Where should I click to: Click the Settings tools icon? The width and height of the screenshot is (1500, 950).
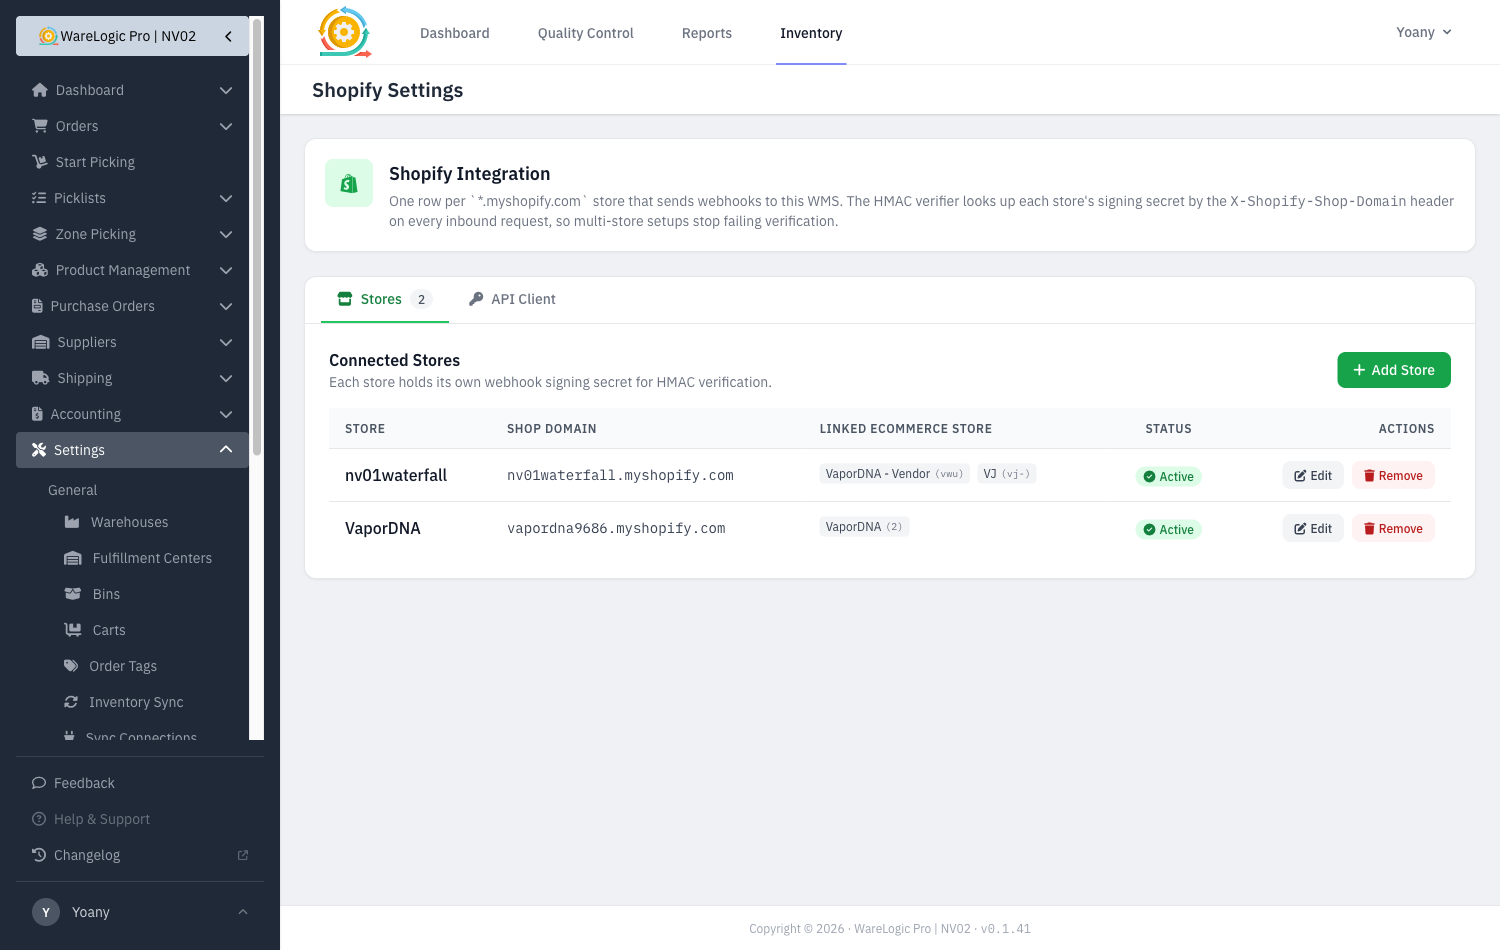39,450
